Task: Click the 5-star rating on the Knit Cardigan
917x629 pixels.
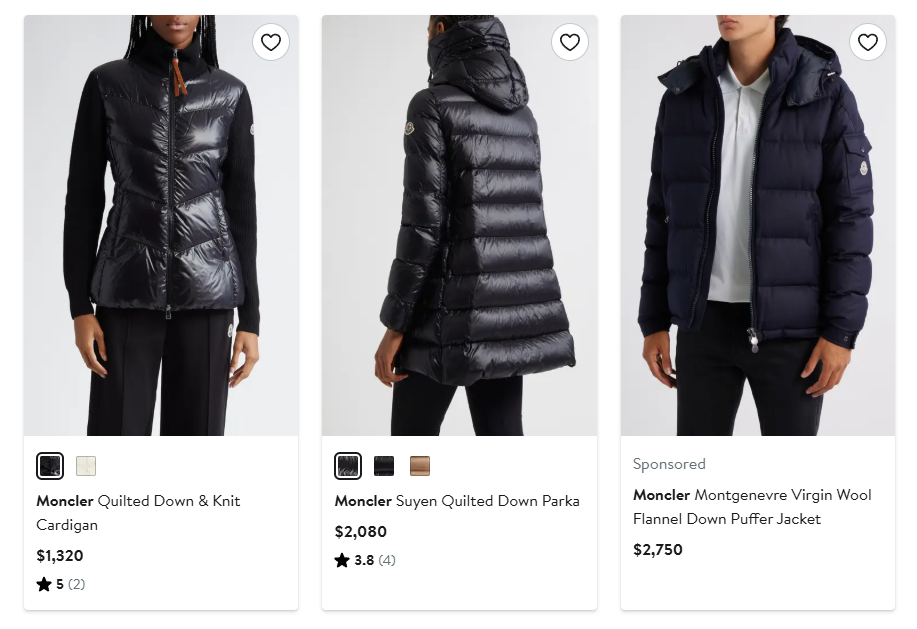Action: pyautogui.click(x=61, y=584)
